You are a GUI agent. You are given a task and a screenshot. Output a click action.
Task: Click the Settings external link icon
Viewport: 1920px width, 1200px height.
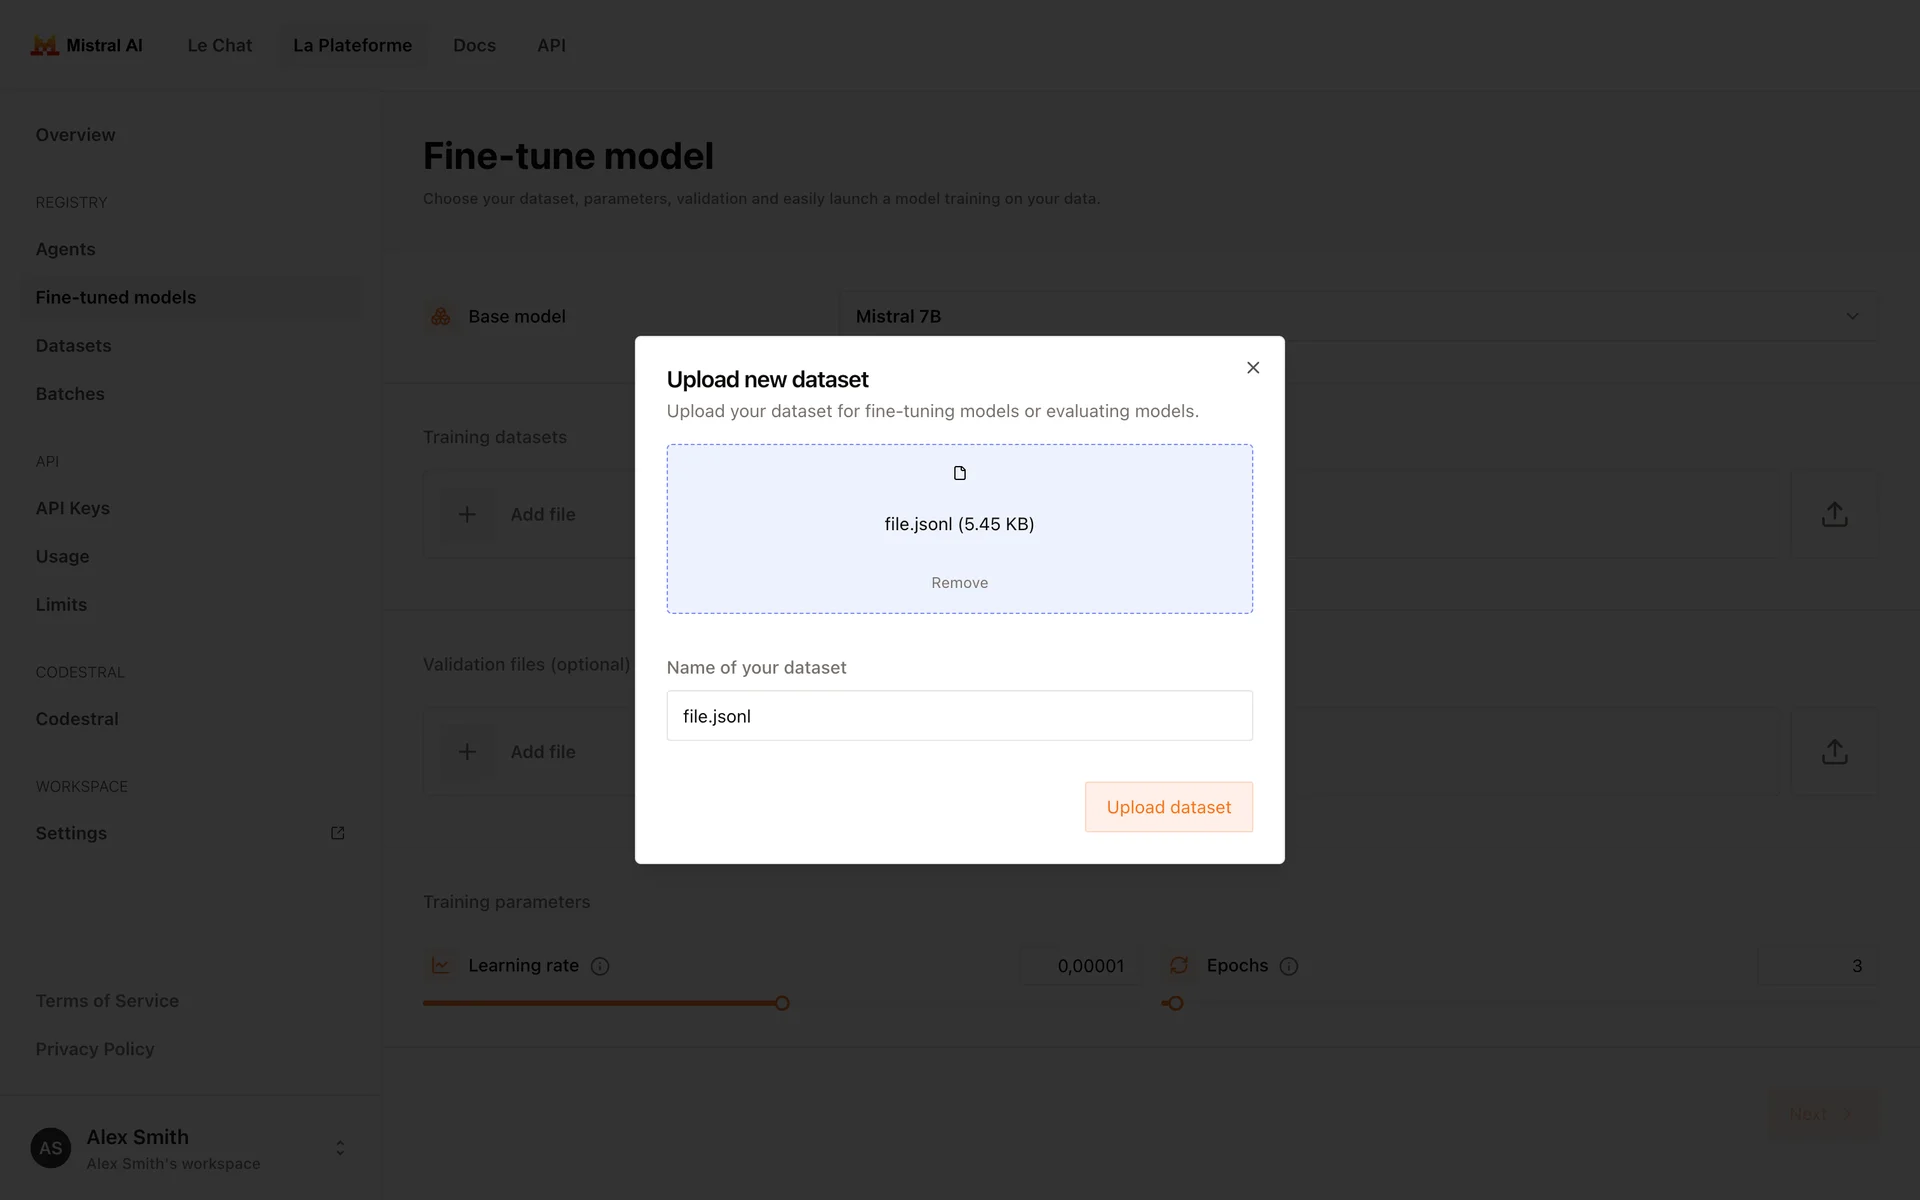point(338,833)
